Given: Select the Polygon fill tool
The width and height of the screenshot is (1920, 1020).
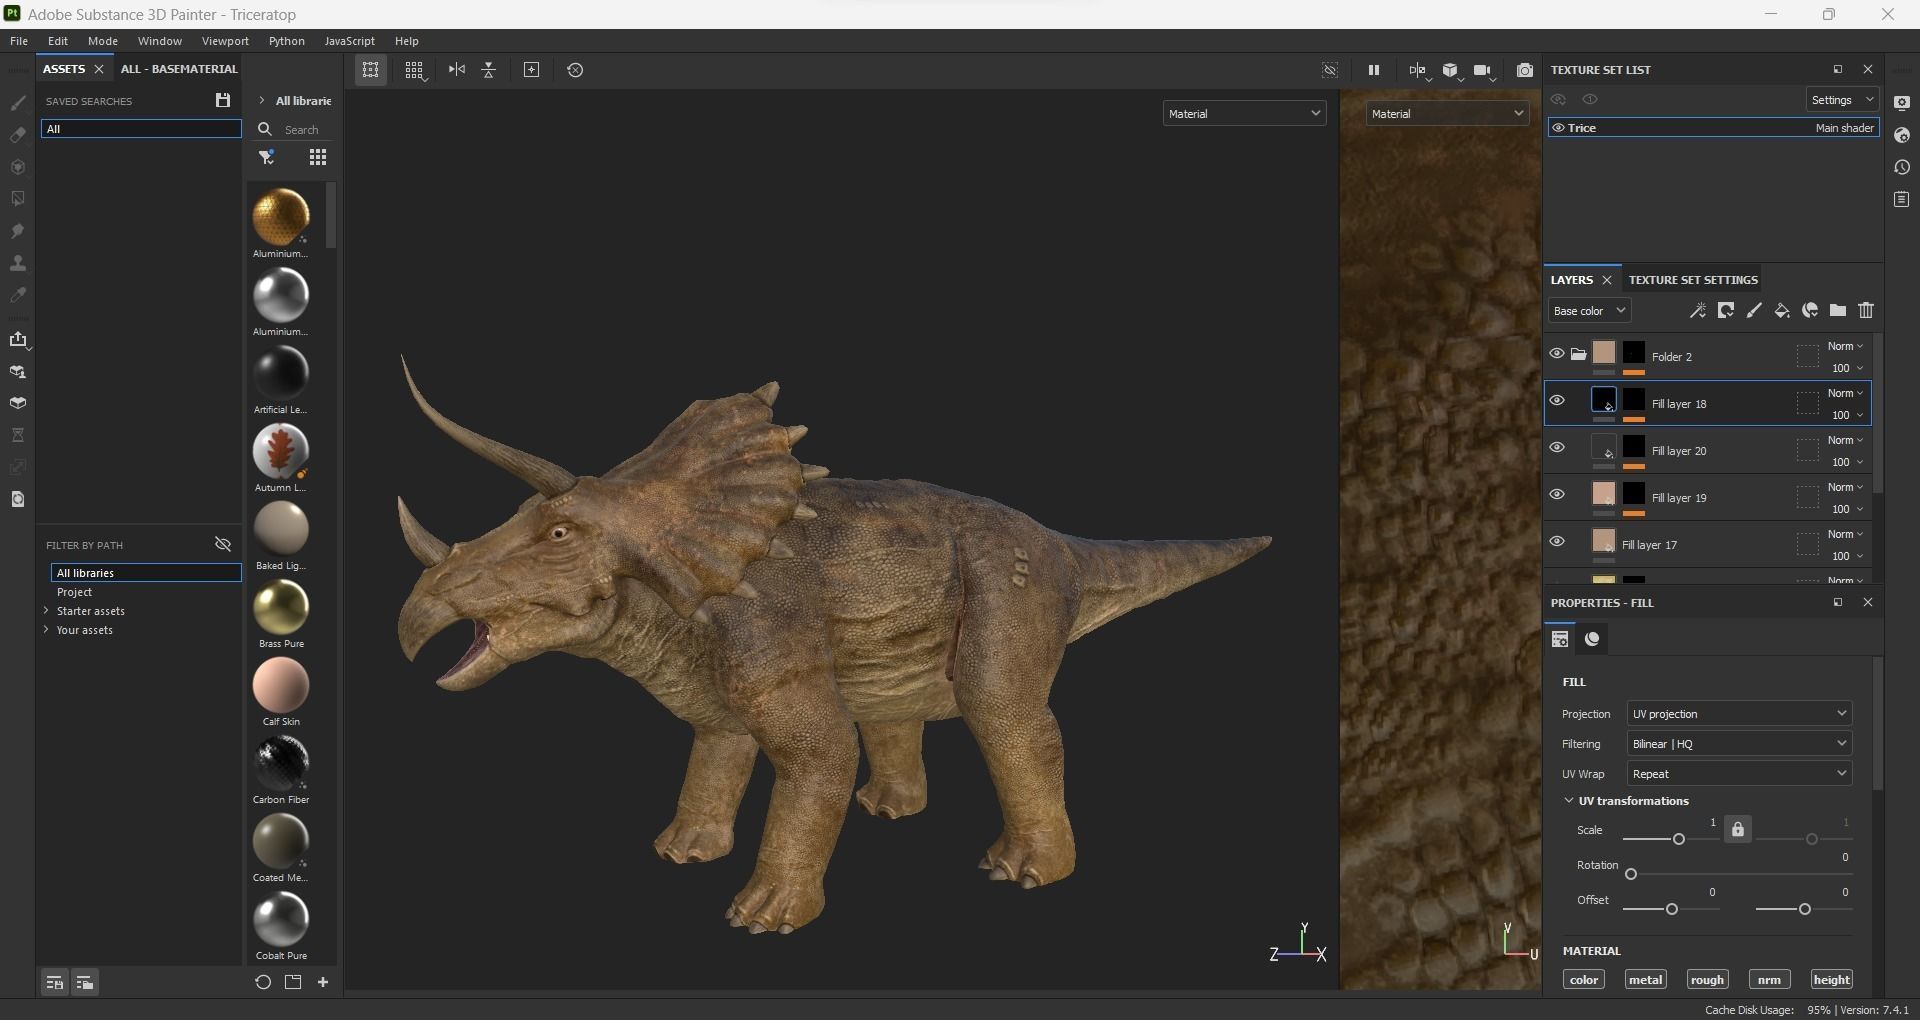Looking at the screenshot, I should [18, 199].
